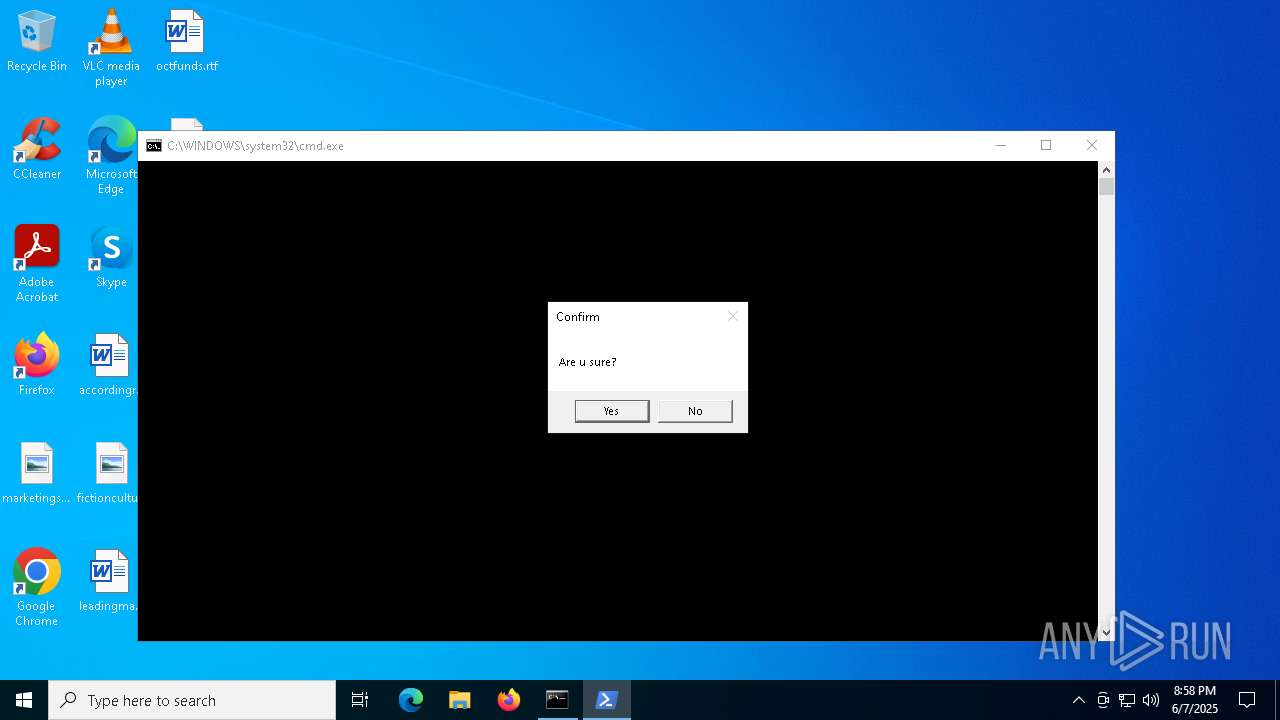
Task: Launch Skype from the desktop
Action: click(111, 257)
